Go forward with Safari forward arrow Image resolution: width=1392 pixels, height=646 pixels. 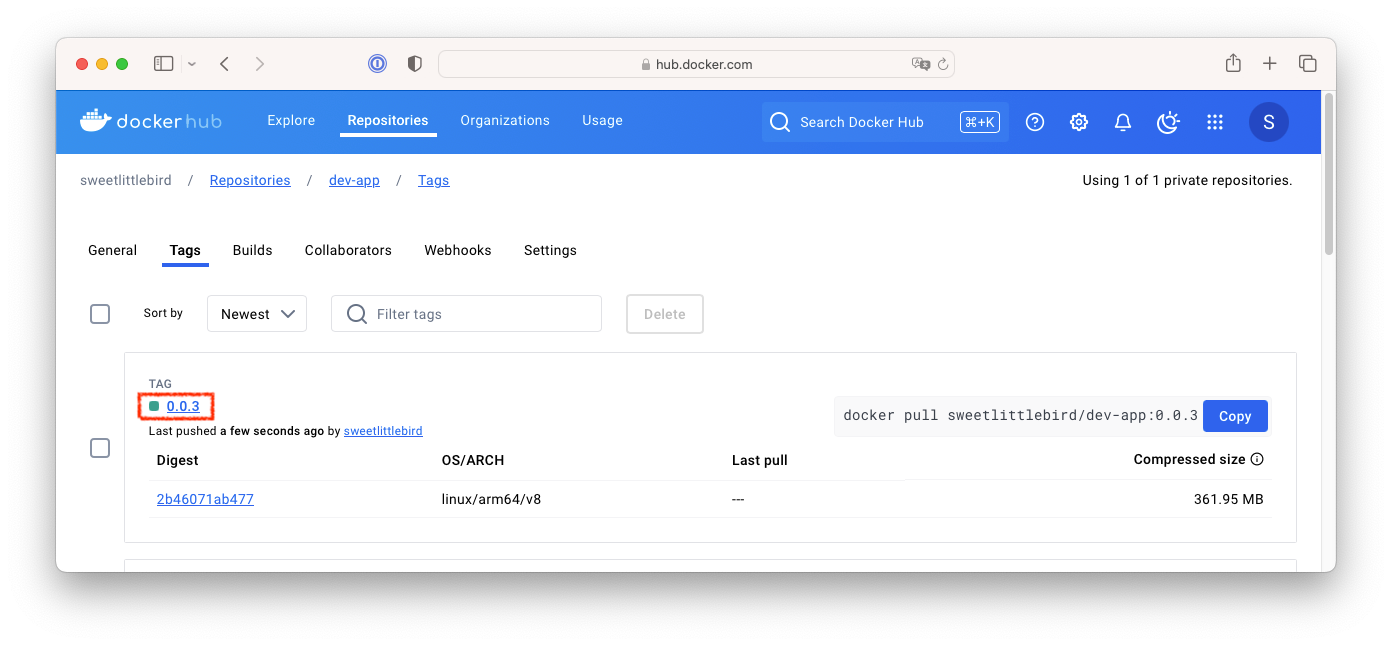point(260,64)
